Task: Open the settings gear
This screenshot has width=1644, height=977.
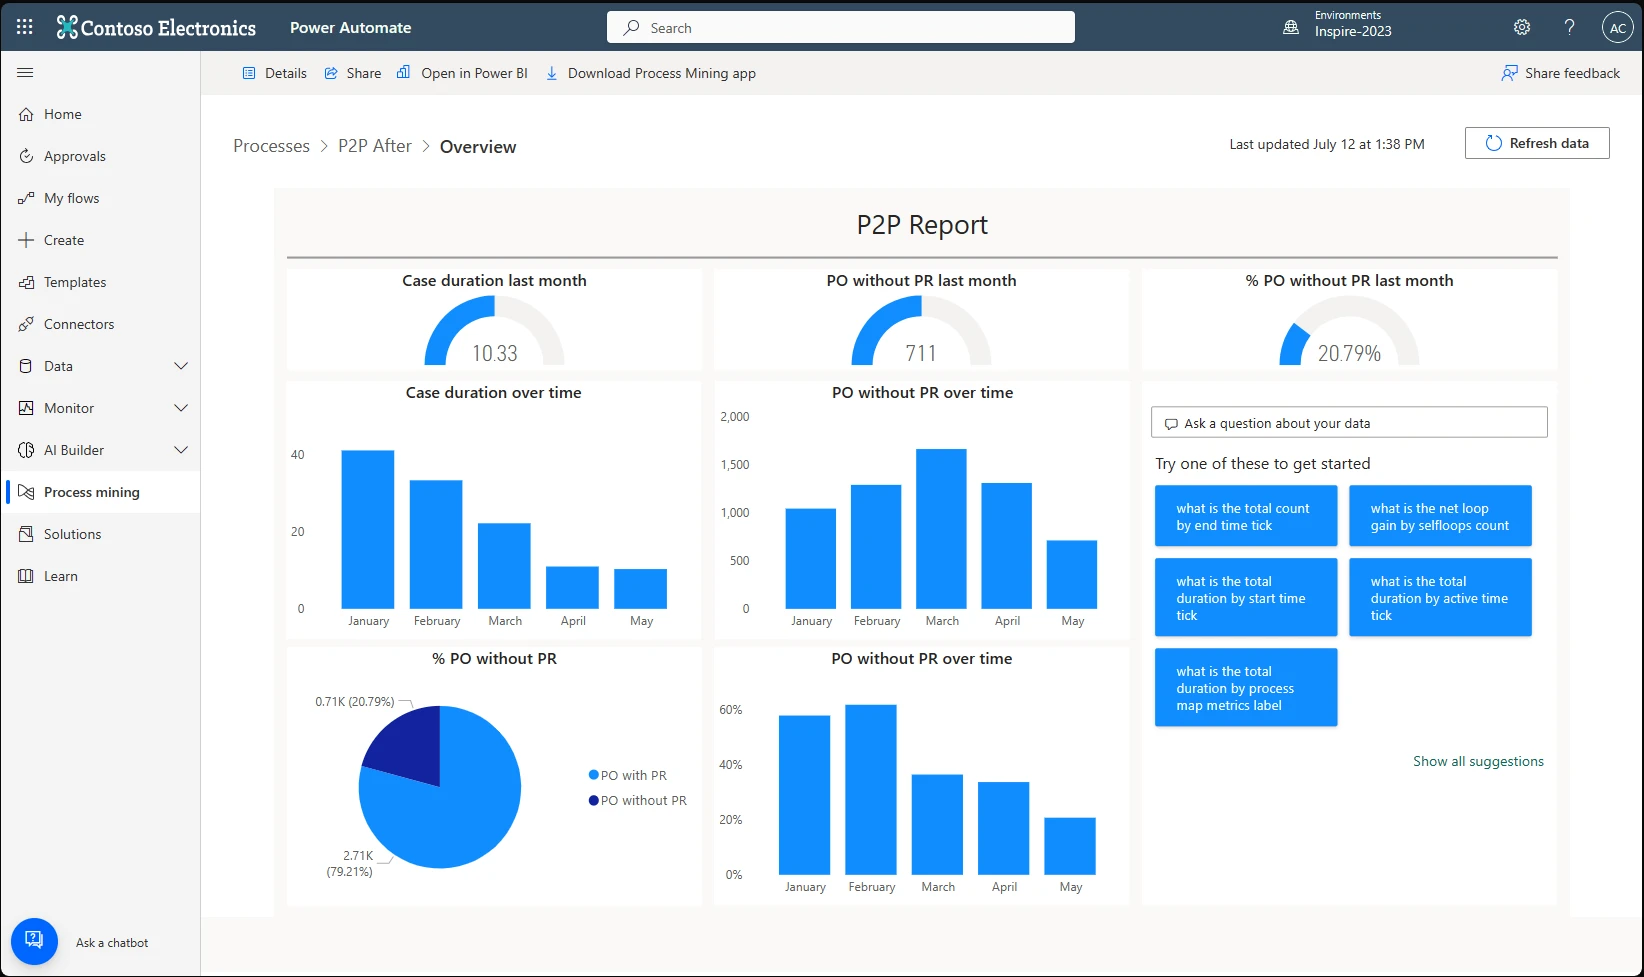Action: click(x=1521, y=27)
